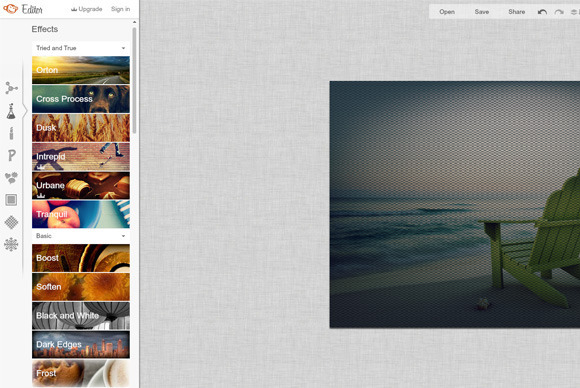
Task: Apply the Cross Process effect thumbnail
Action: coord(81,99)
